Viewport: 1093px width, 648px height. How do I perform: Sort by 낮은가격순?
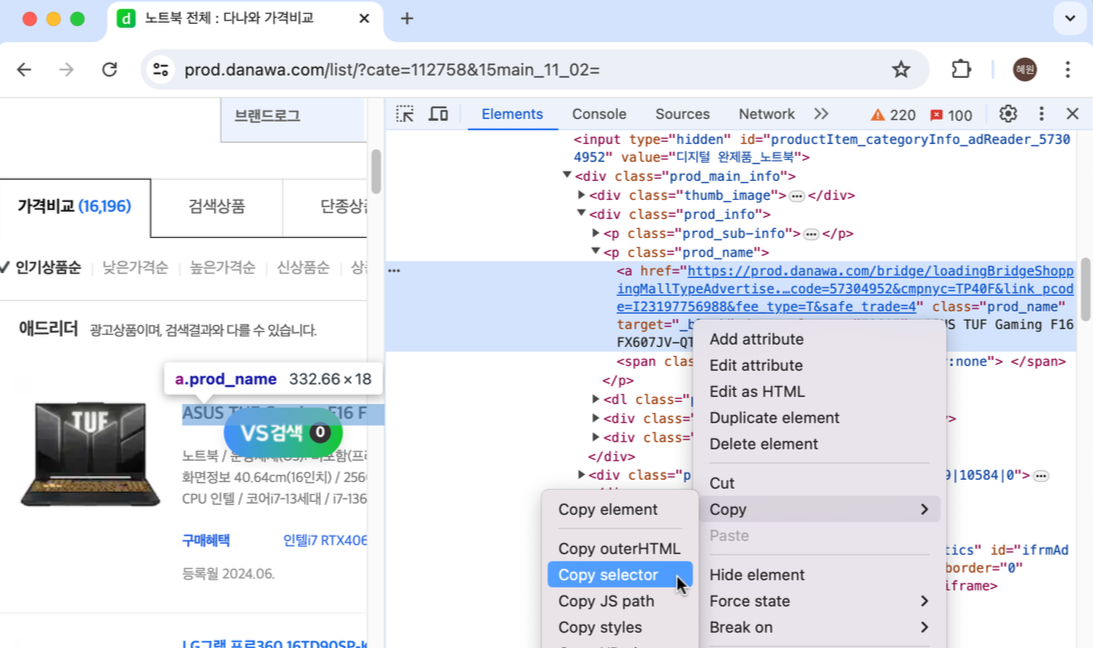[x=135, y=268]
